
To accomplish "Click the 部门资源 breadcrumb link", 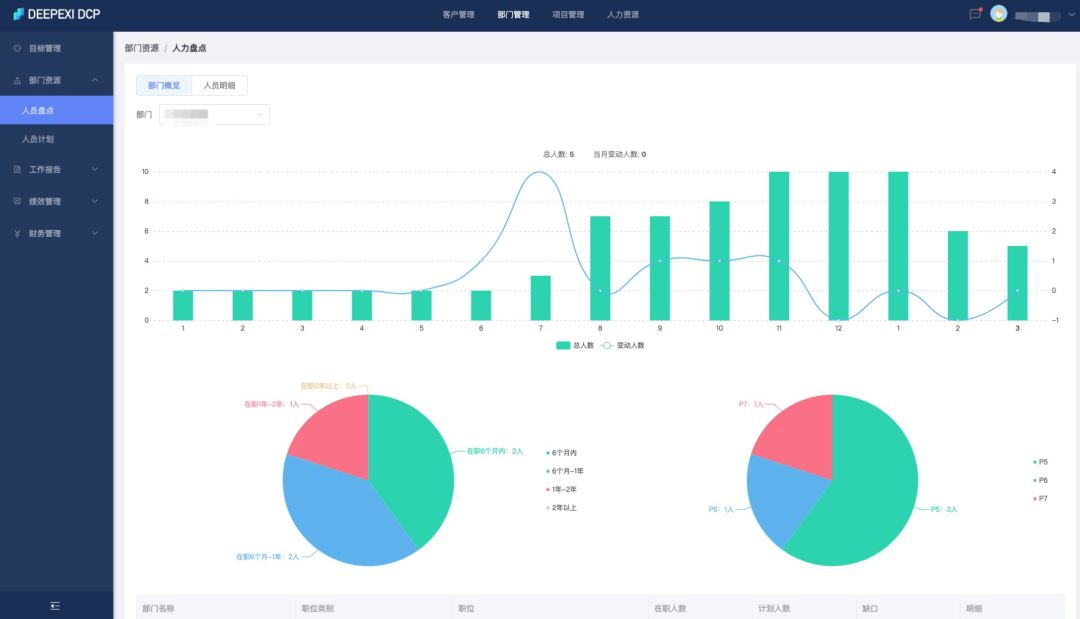I will (142, 48).
